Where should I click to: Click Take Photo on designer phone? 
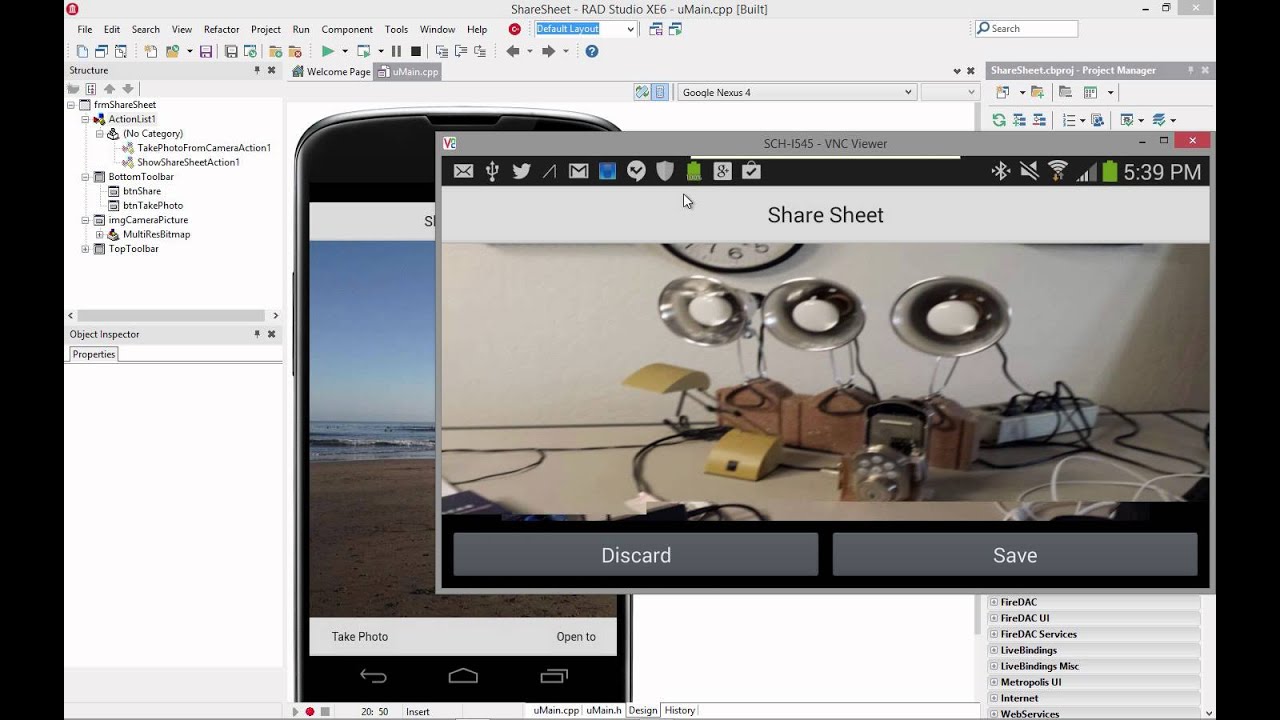360,637
